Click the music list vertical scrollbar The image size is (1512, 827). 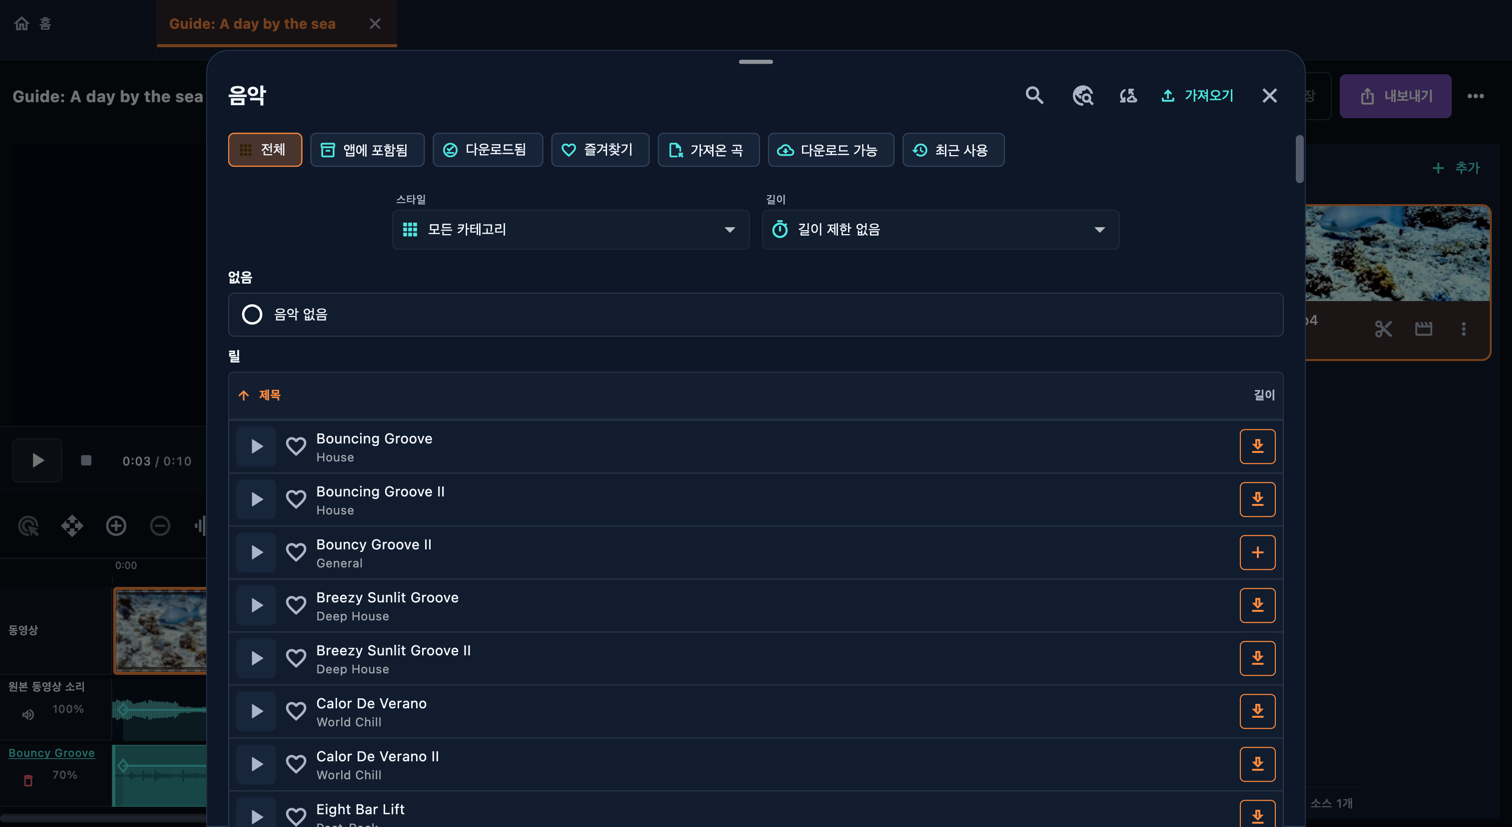(1299, 160)
